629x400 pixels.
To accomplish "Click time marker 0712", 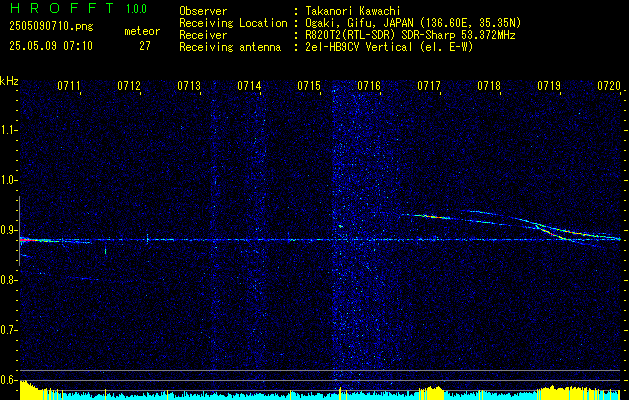I will click(x=129, y=86).
